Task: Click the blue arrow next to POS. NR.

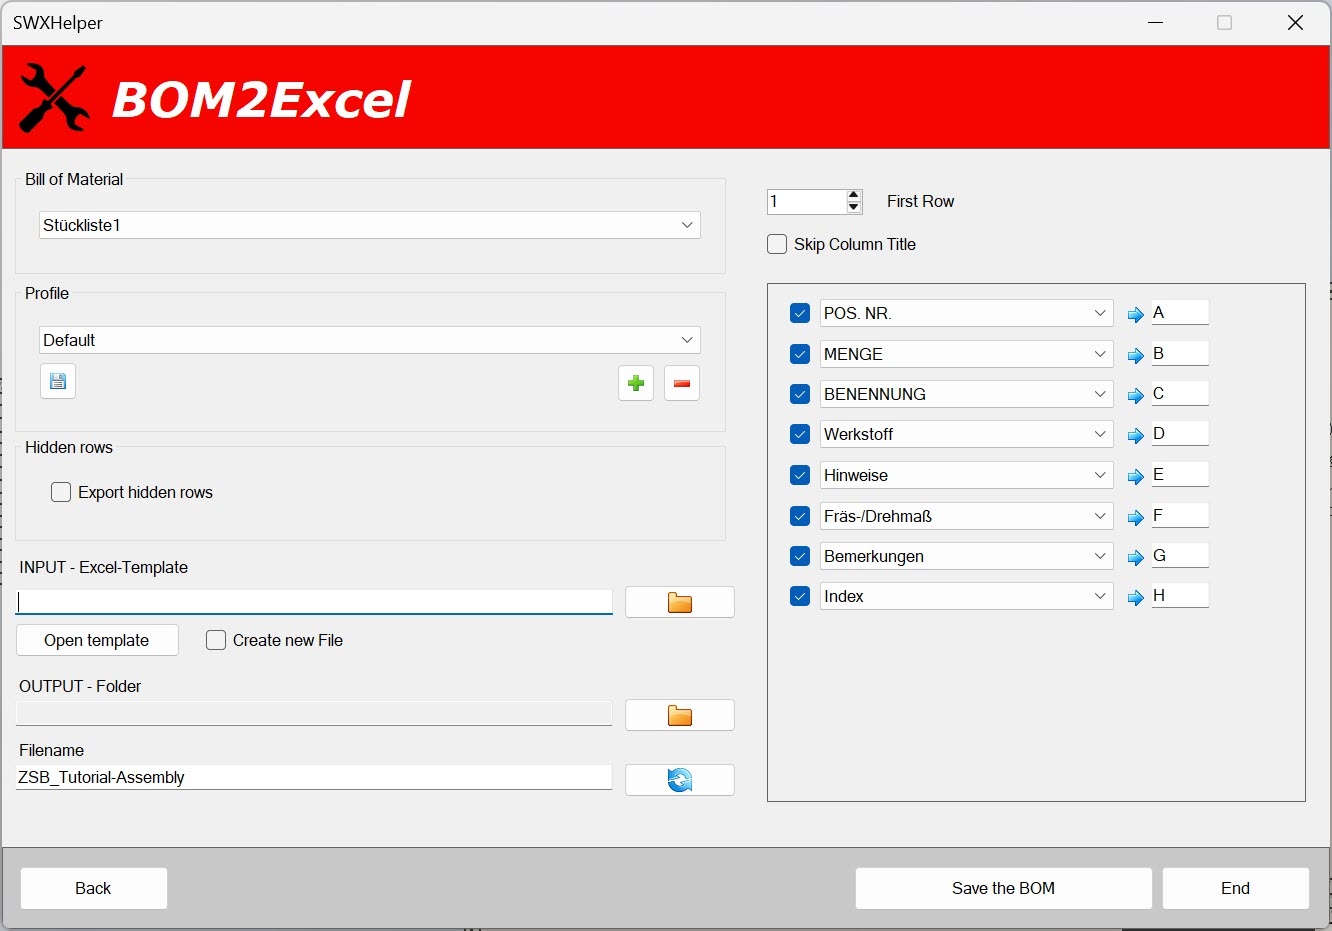Action: pyautogui.click(x=1135, y=315)
